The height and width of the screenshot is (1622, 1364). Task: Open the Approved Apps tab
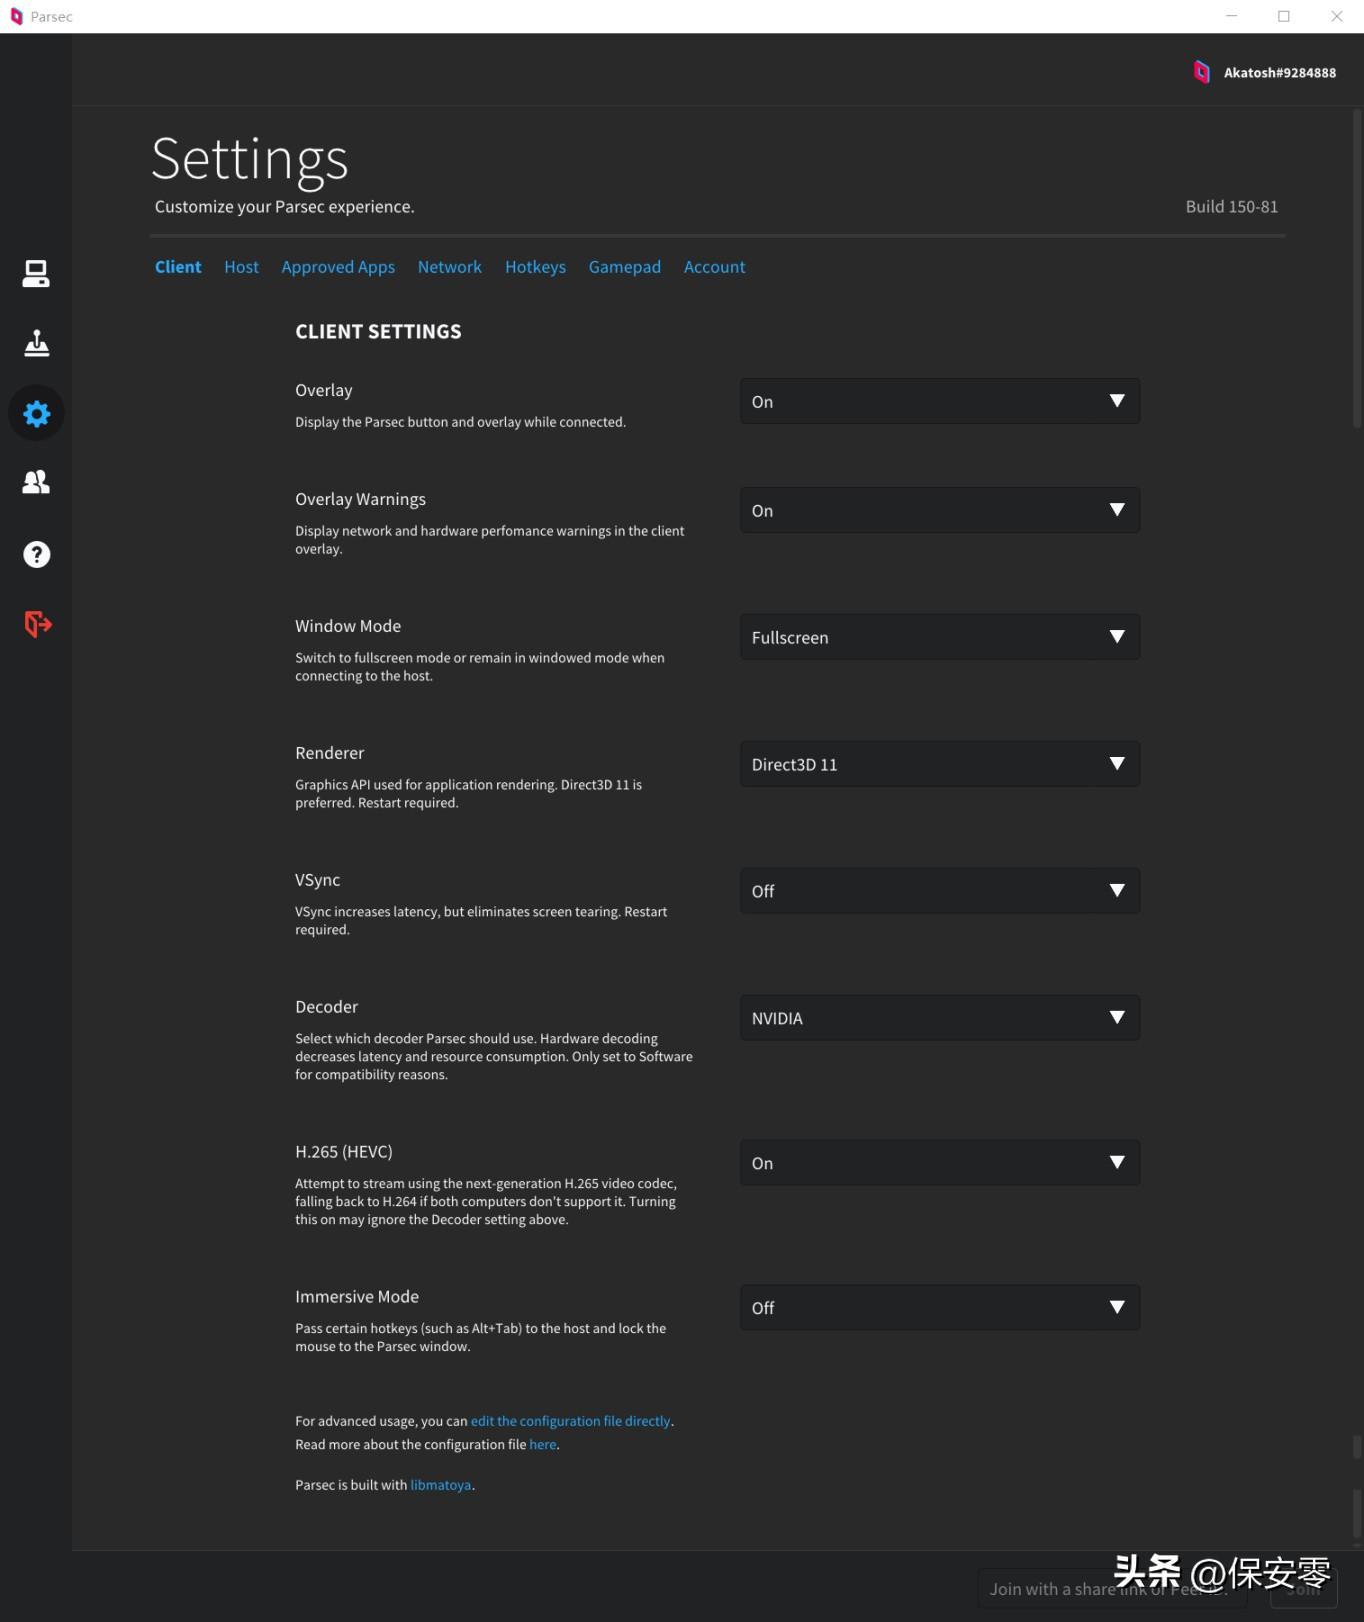click(x=338, y=267)
